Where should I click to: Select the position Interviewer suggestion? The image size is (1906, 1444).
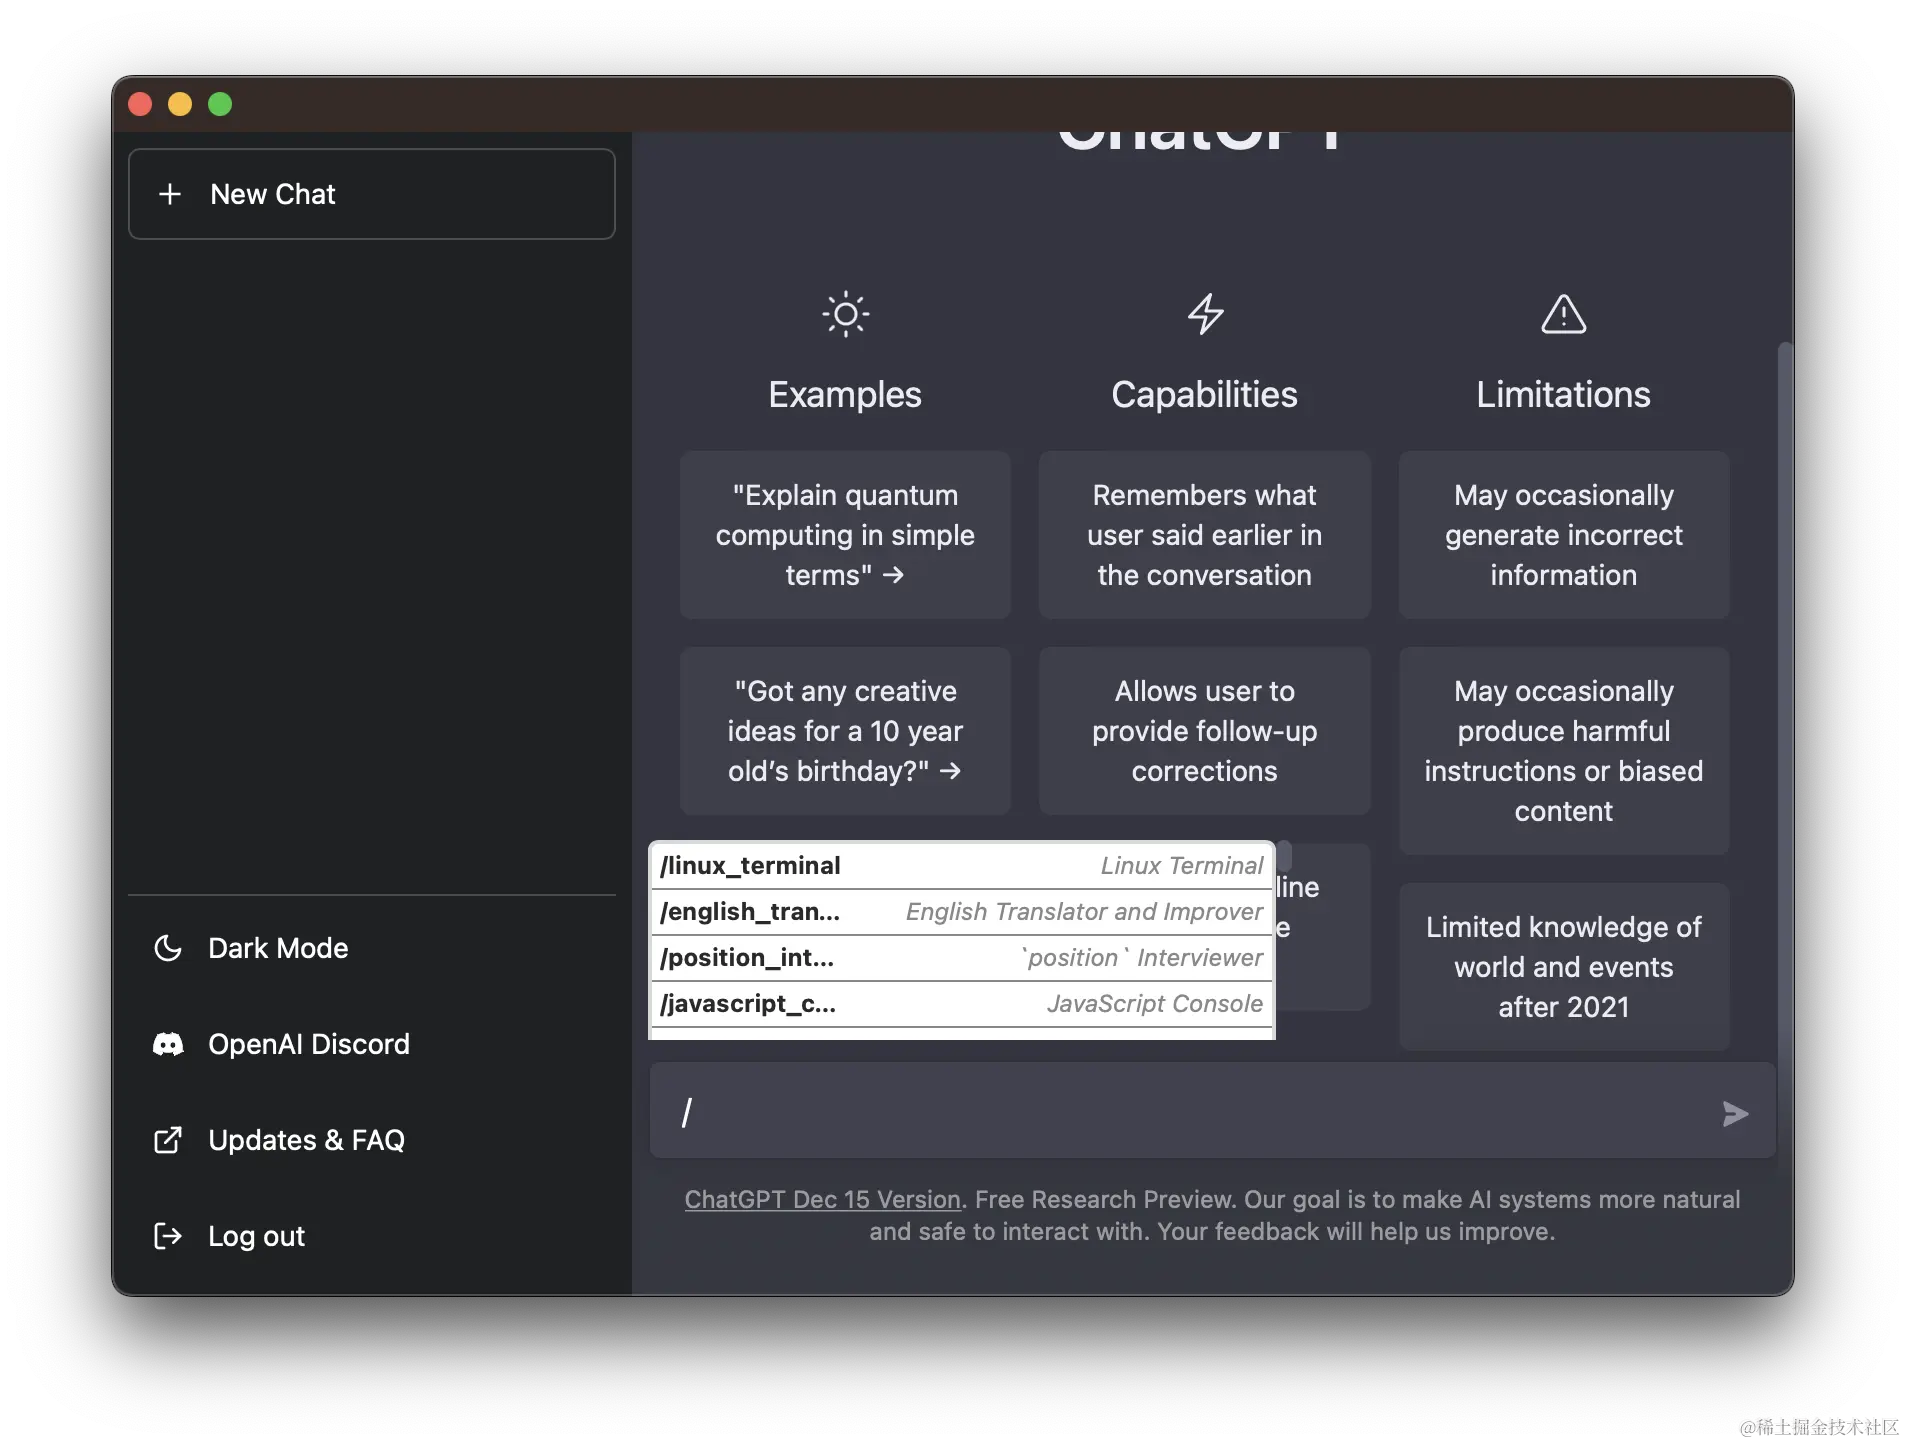point(961,958)
